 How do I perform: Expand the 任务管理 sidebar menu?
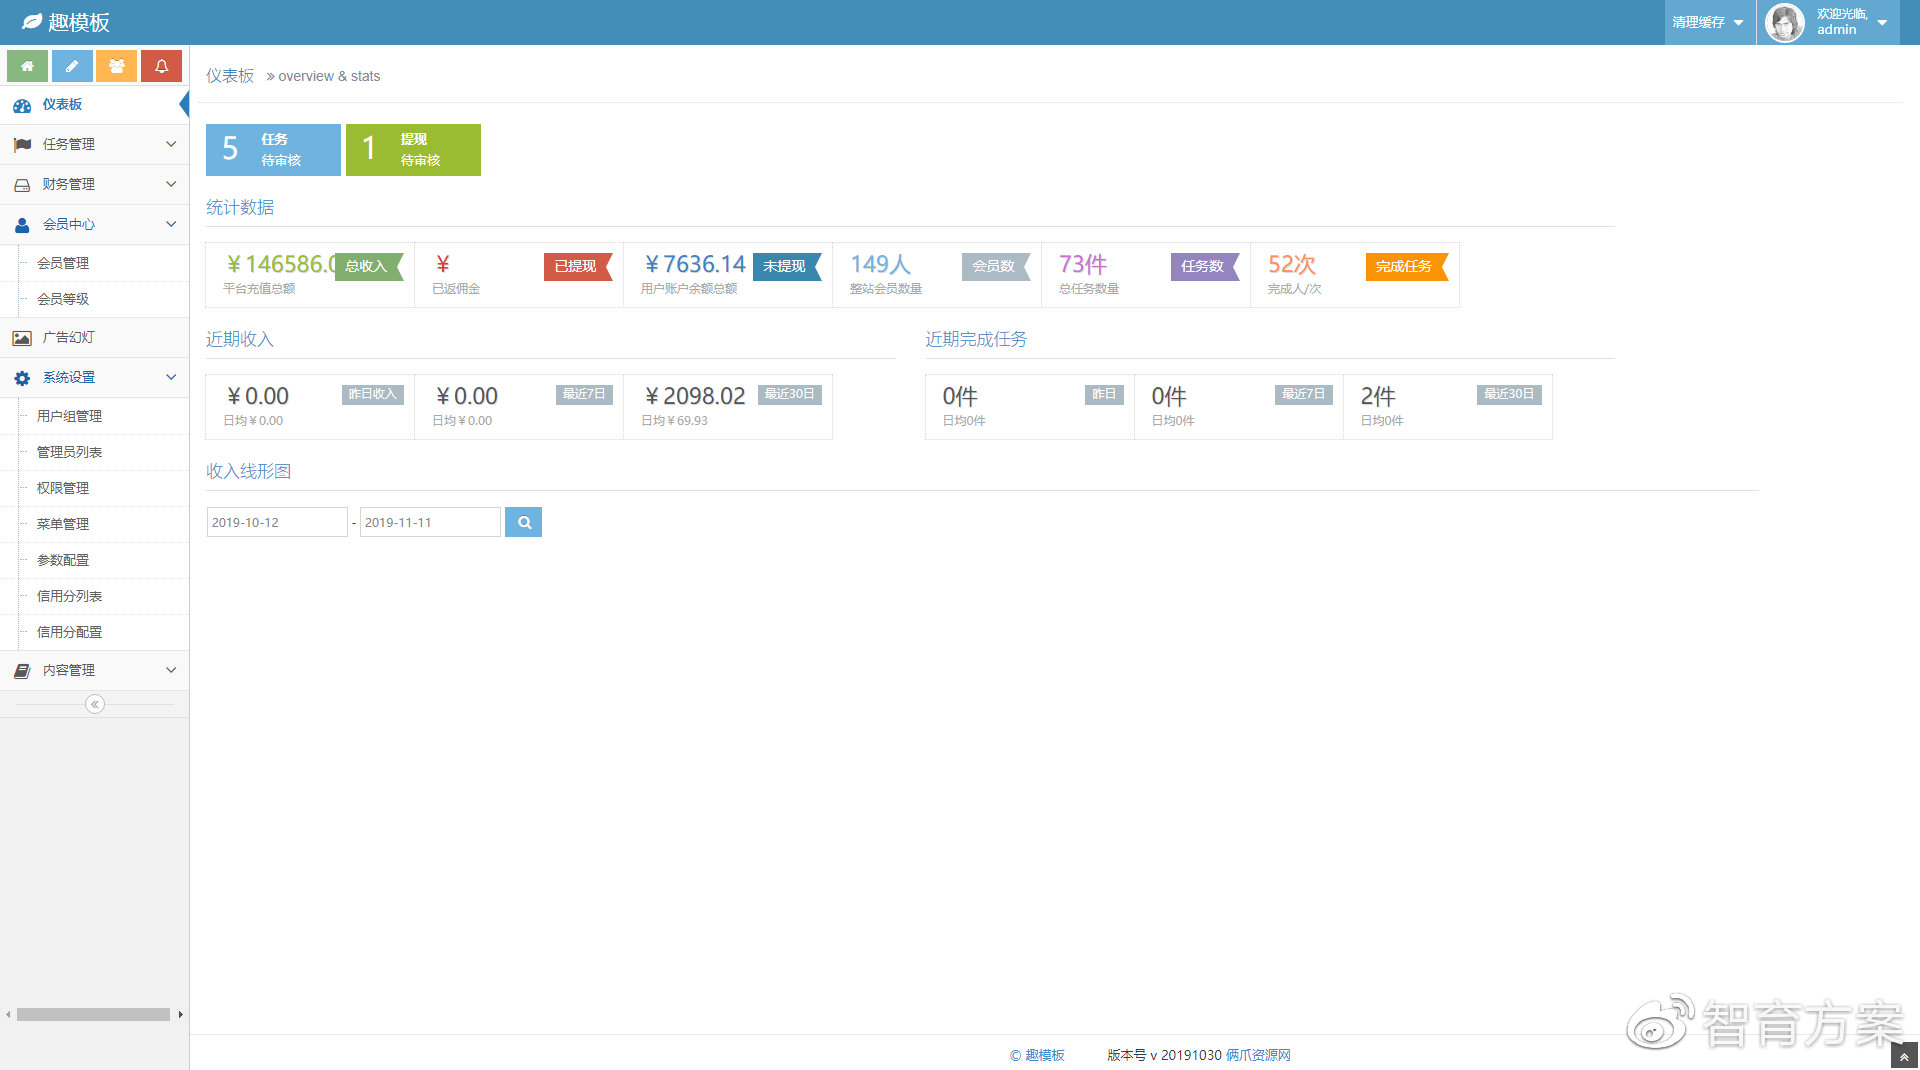[94, 144]
